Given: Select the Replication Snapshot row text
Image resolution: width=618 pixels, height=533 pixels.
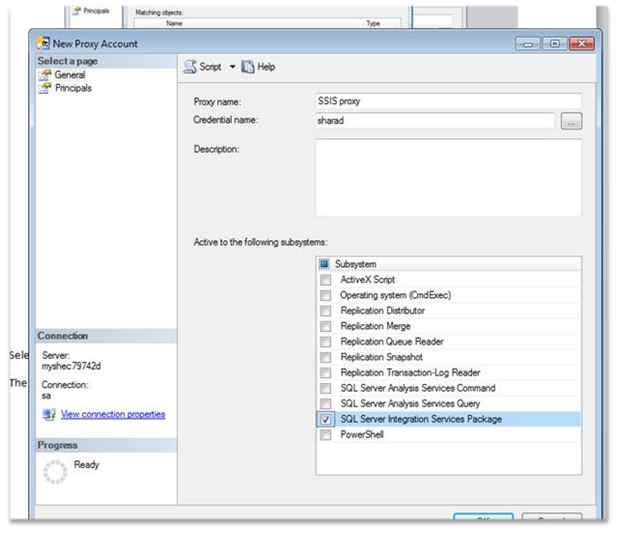Looking at the screenshot, I should pyautogui.click(x=382, y=357).
